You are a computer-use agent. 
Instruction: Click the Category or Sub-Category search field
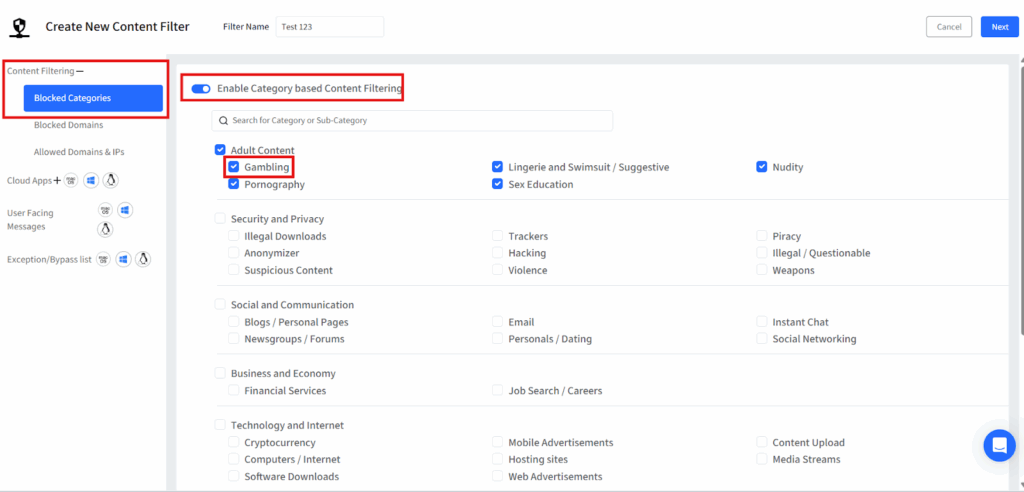pyautogui.click(x=412, y=121)
